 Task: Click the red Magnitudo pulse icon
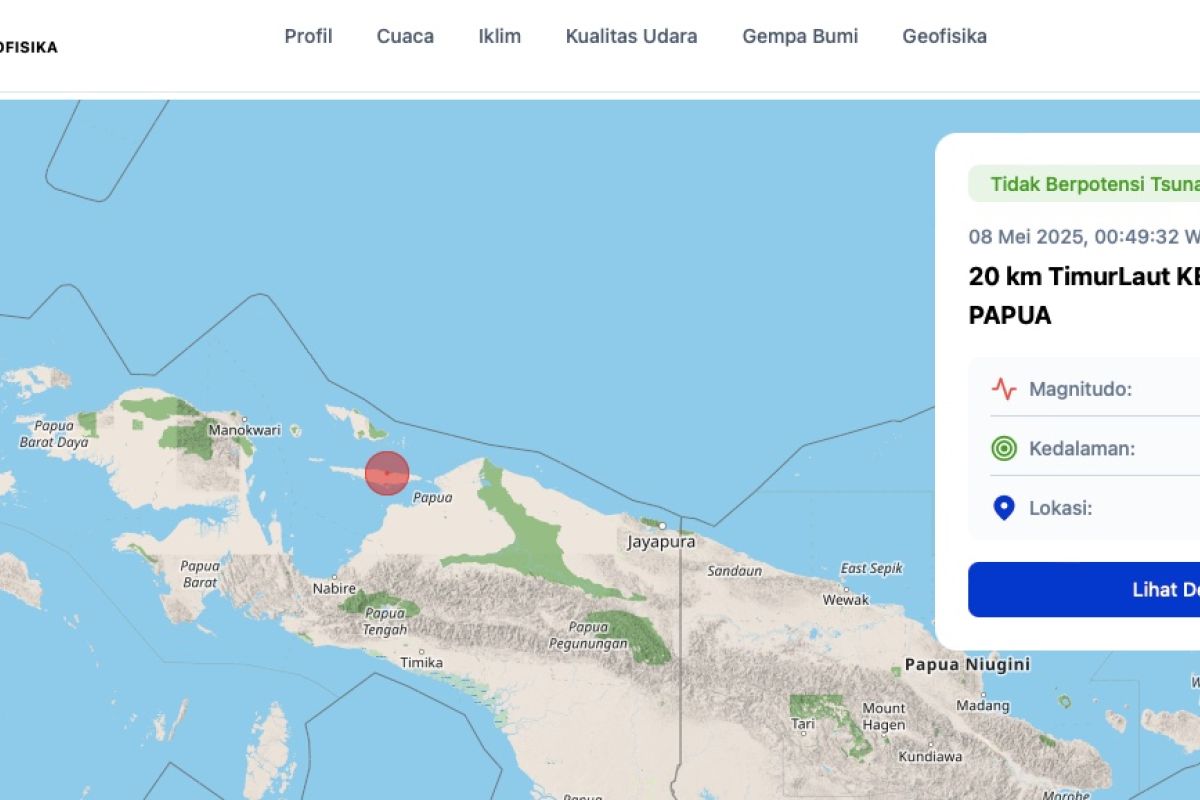point(1004,389)
